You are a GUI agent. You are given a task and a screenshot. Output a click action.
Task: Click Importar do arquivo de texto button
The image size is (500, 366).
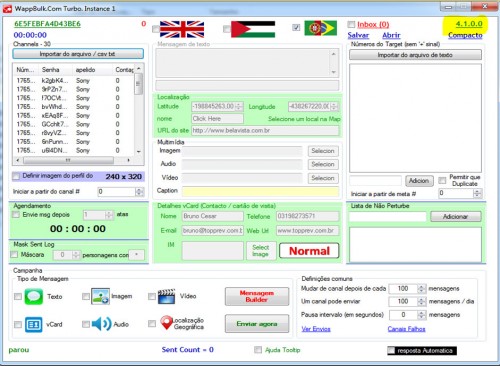415,55
